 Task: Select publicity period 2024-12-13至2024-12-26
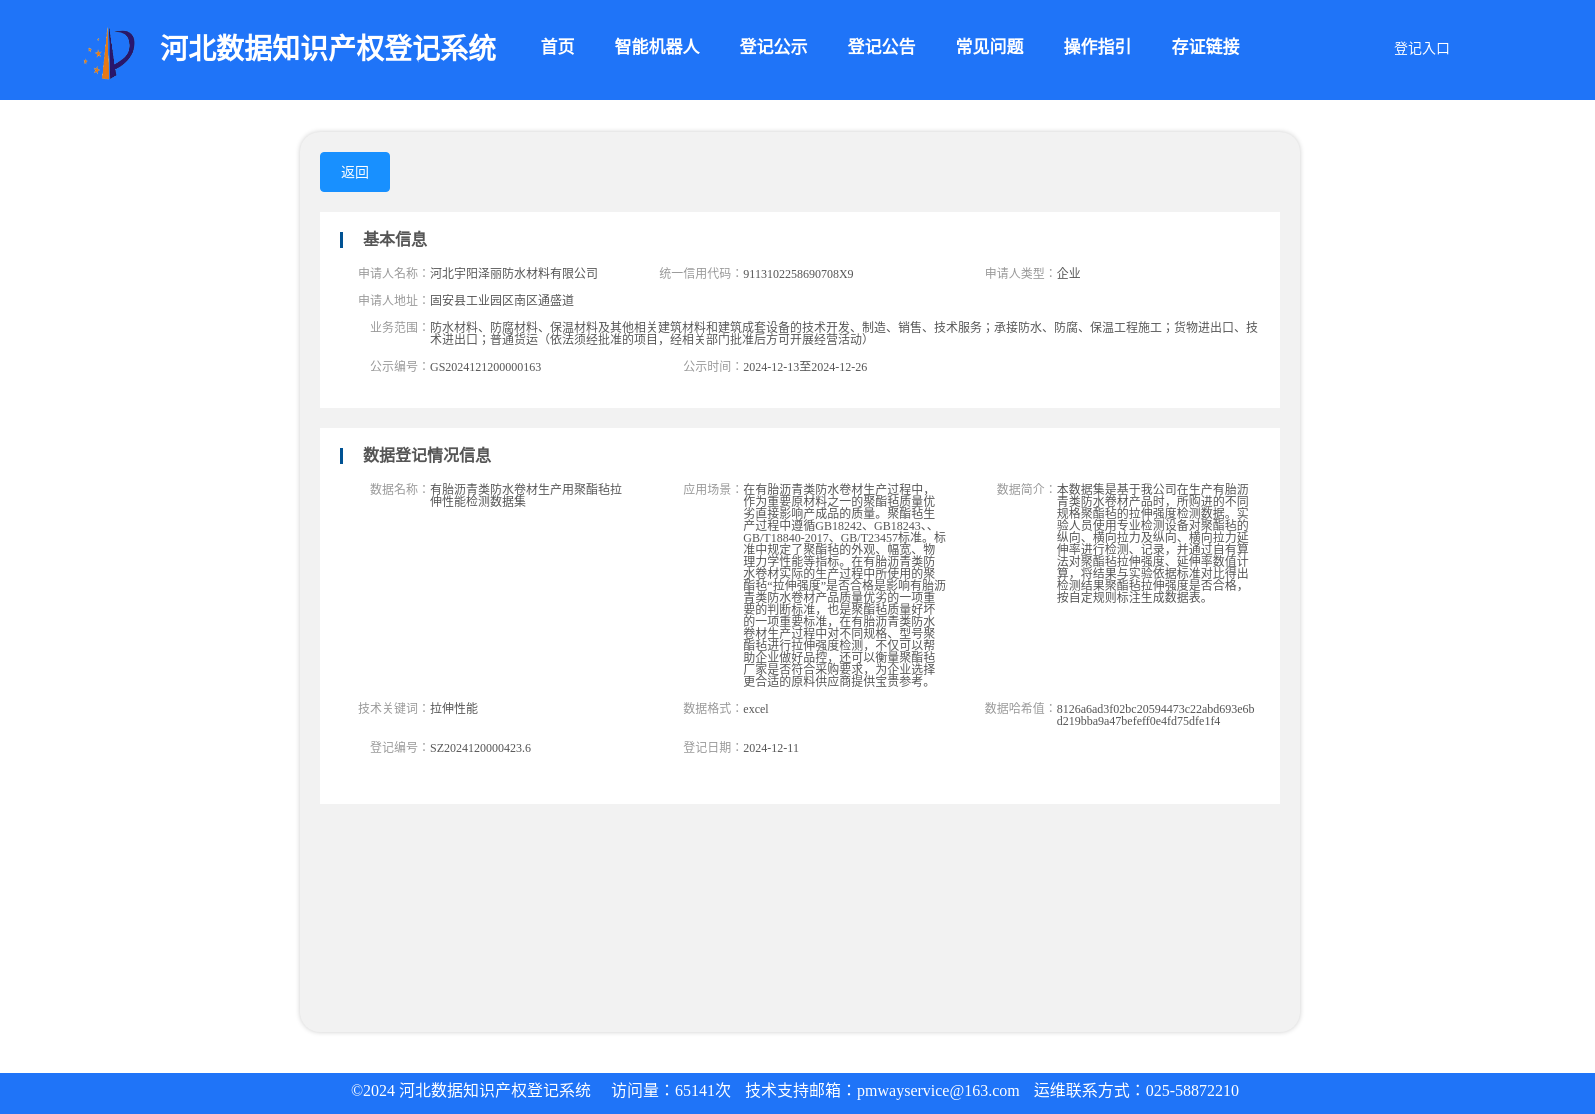[805, 367]
